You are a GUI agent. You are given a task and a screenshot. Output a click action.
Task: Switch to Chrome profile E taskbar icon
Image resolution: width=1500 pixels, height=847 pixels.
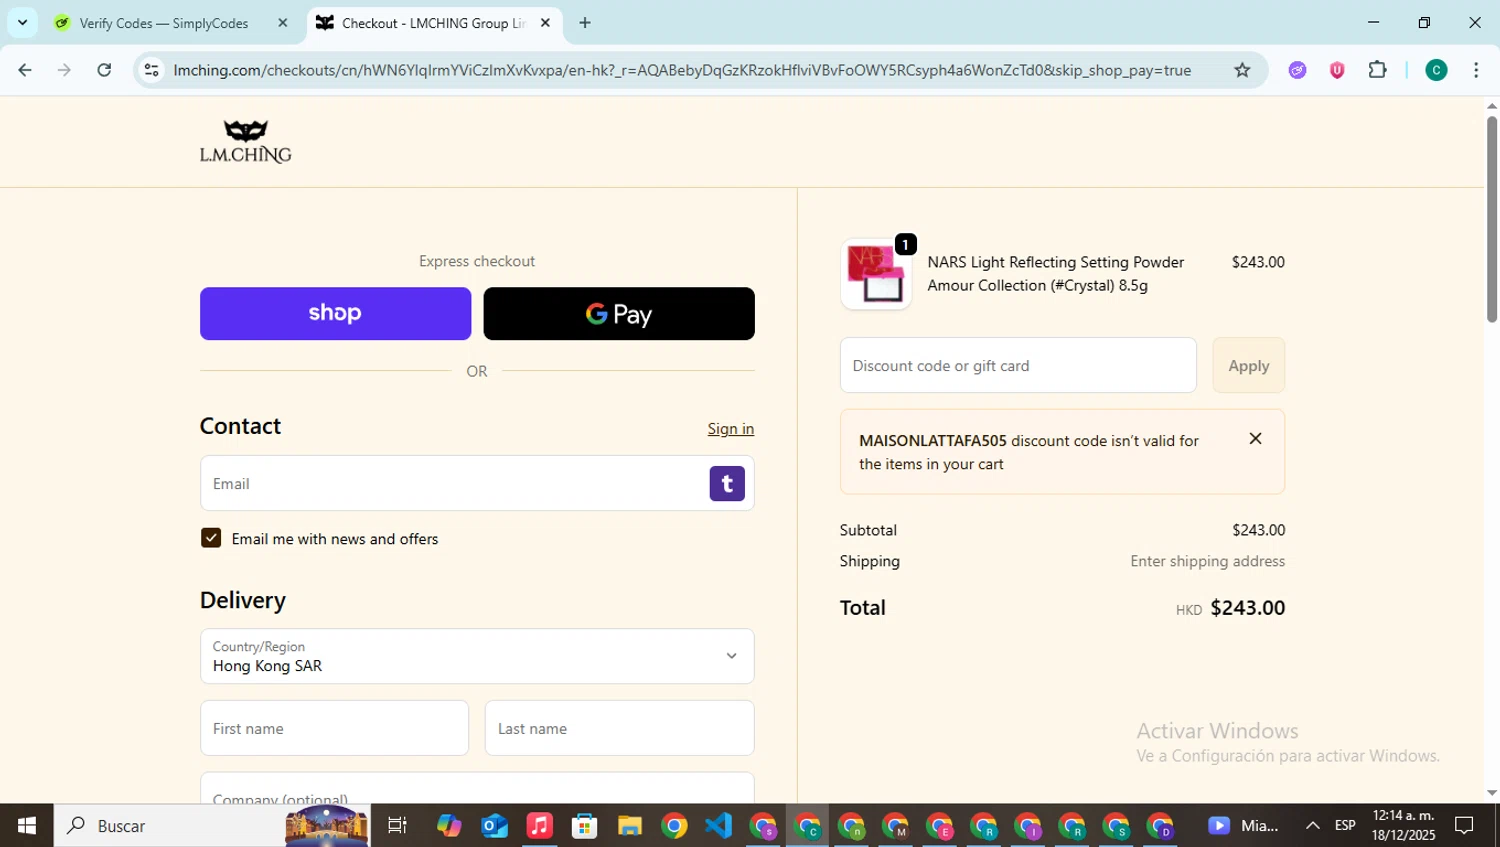point(940,826)
